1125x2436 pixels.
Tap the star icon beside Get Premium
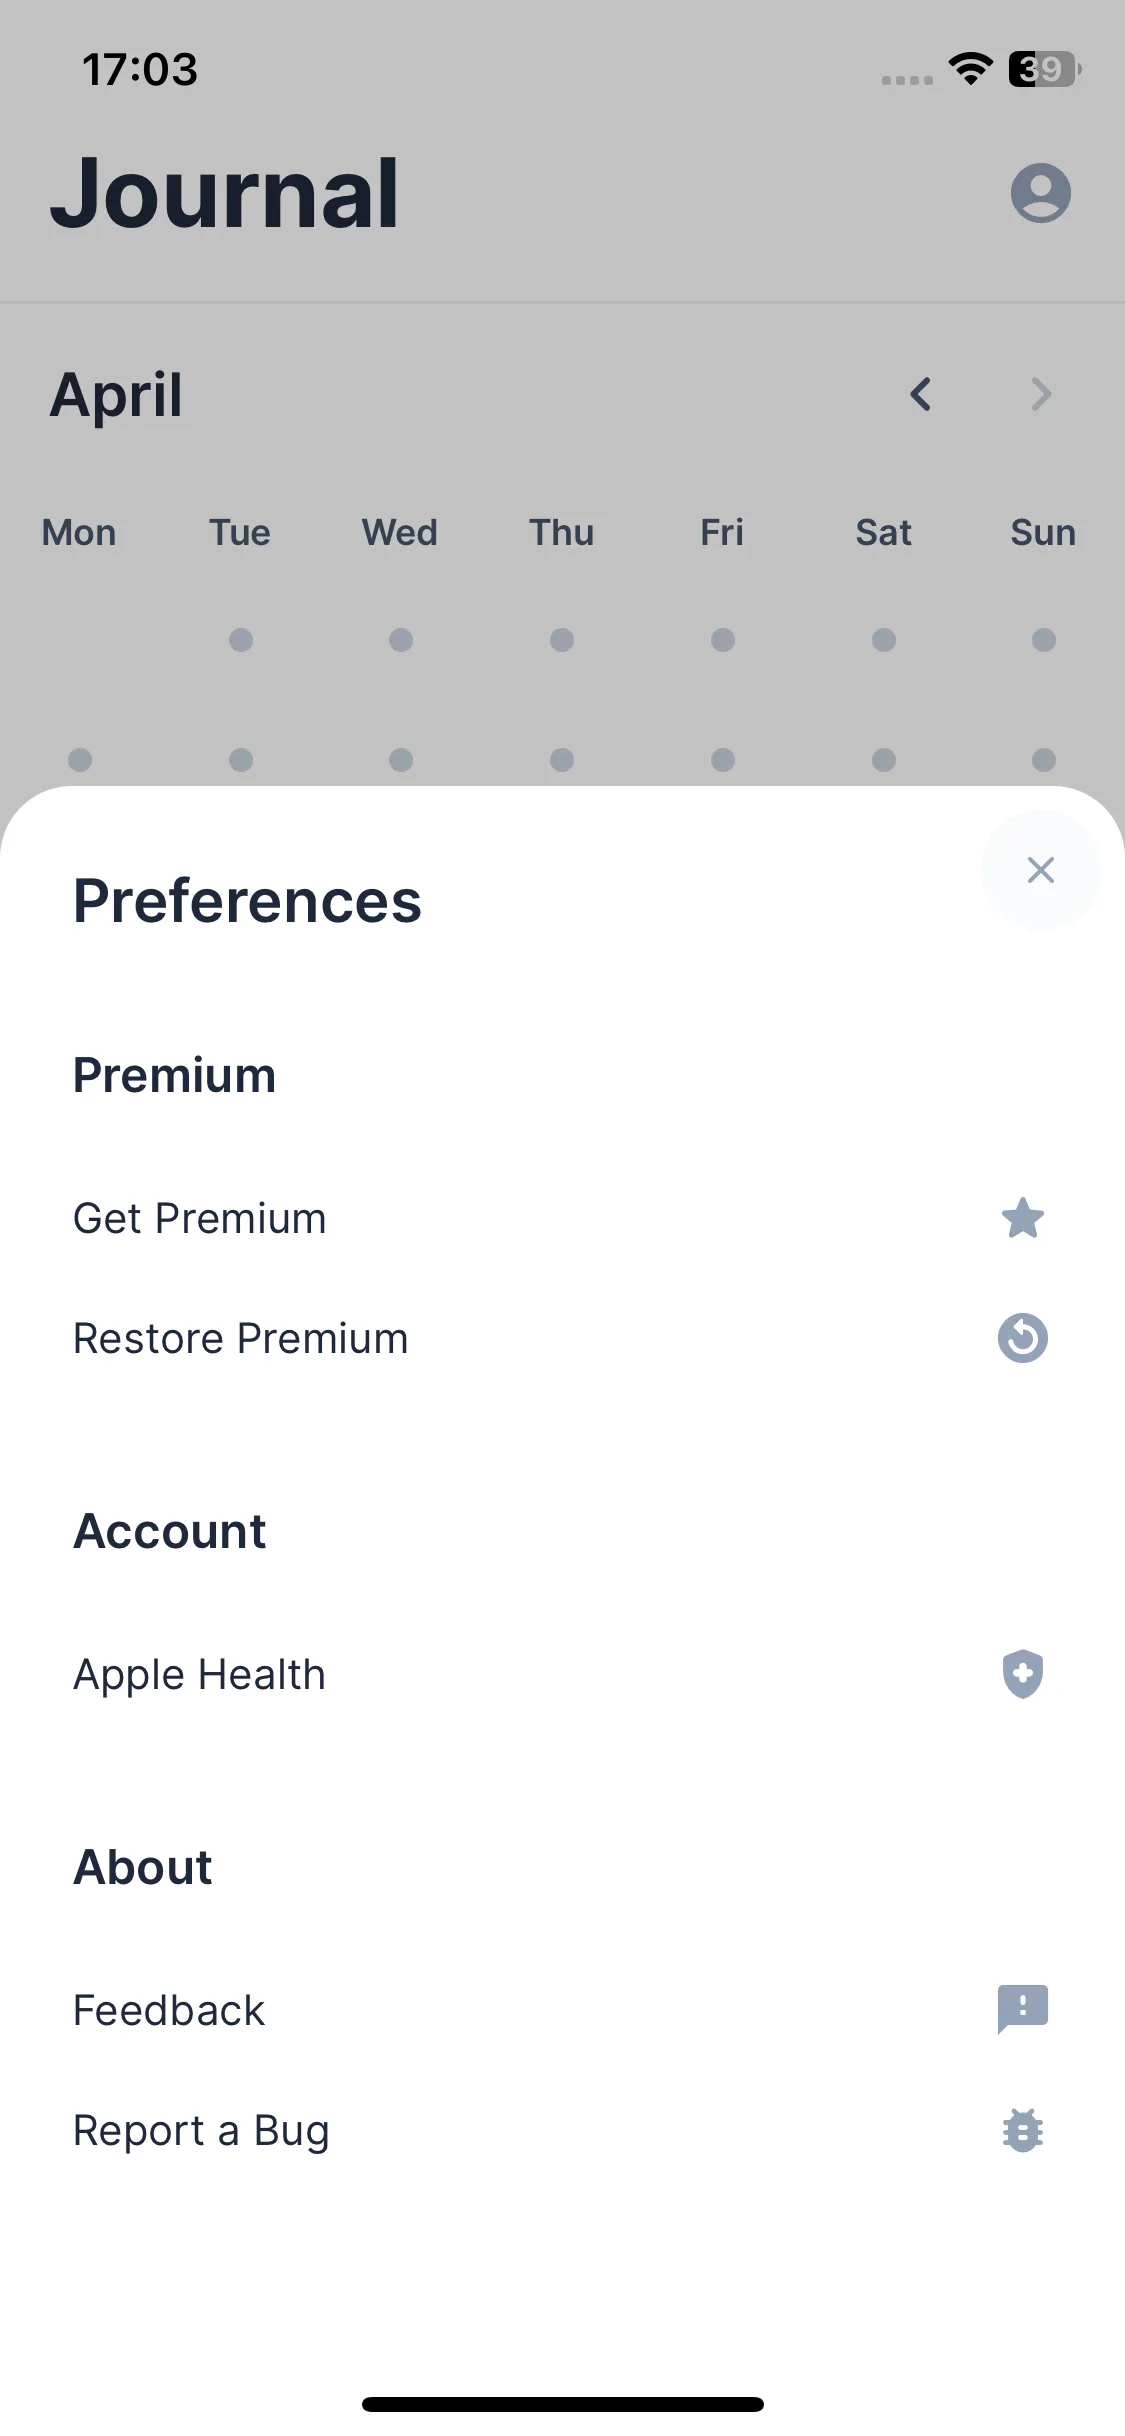[1022, 1218]
